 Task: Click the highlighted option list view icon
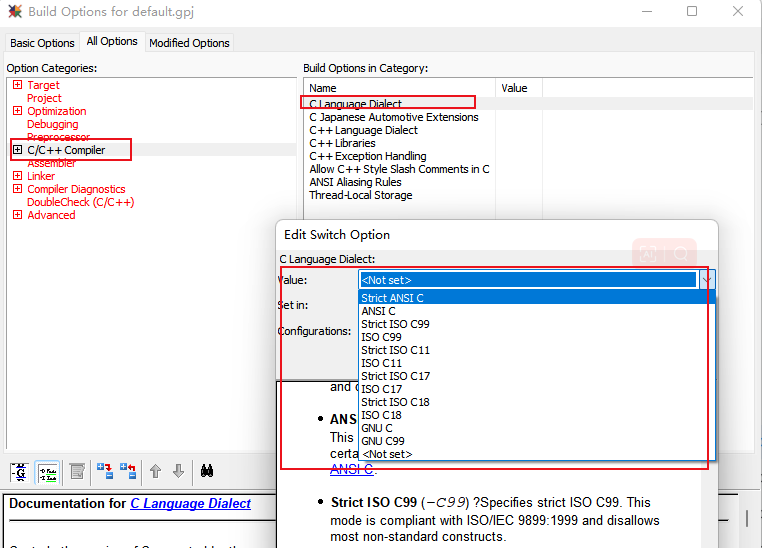click(46, 471)
